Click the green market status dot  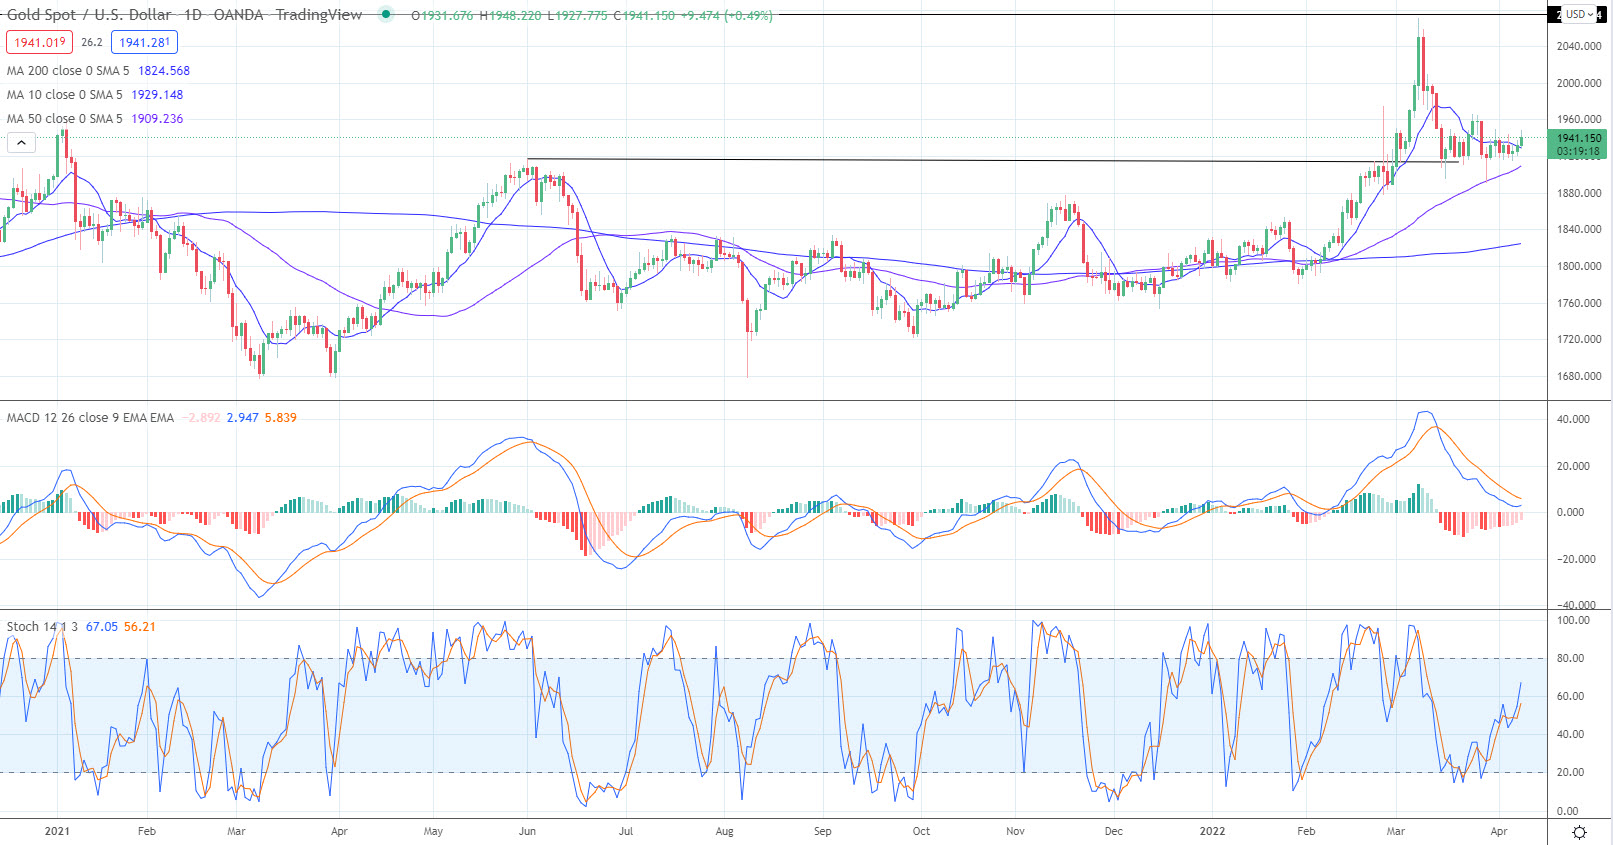(x=386, y=14)
